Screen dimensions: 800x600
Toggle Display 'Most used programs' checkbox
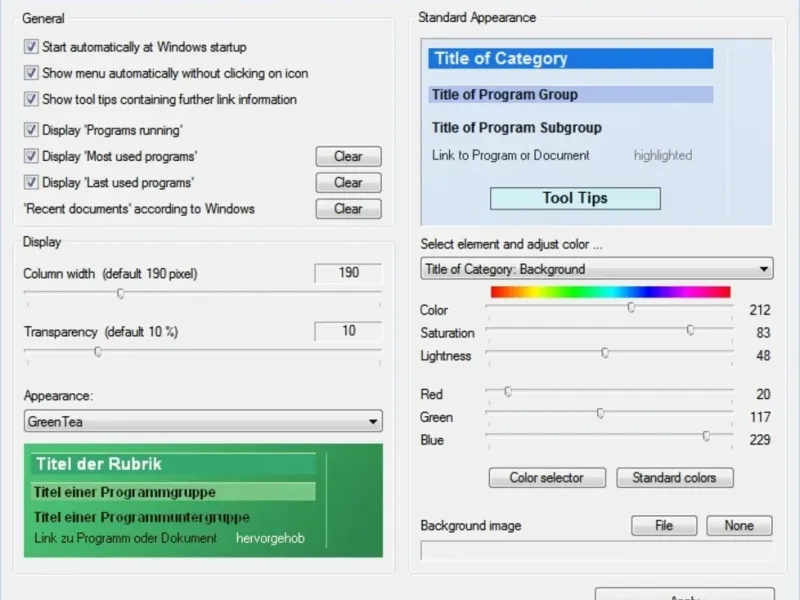[x=31, y=156]
